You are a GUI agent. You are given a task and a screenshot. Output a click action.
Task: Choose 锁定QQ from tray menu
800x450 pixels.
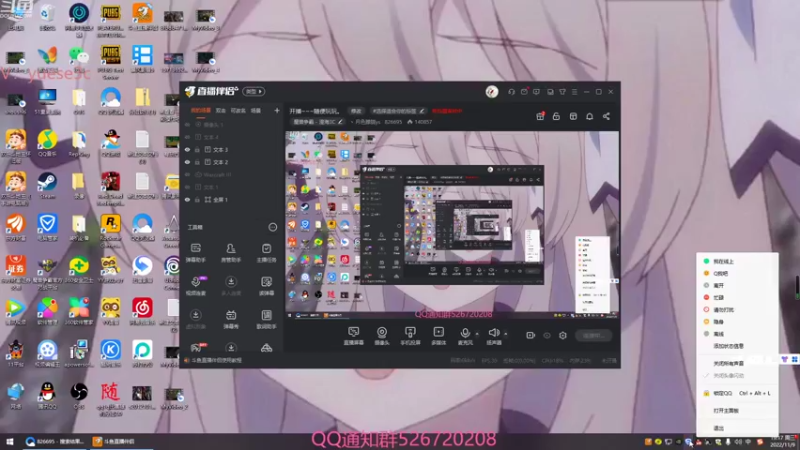pyautogui.click(x=737, y=393)
